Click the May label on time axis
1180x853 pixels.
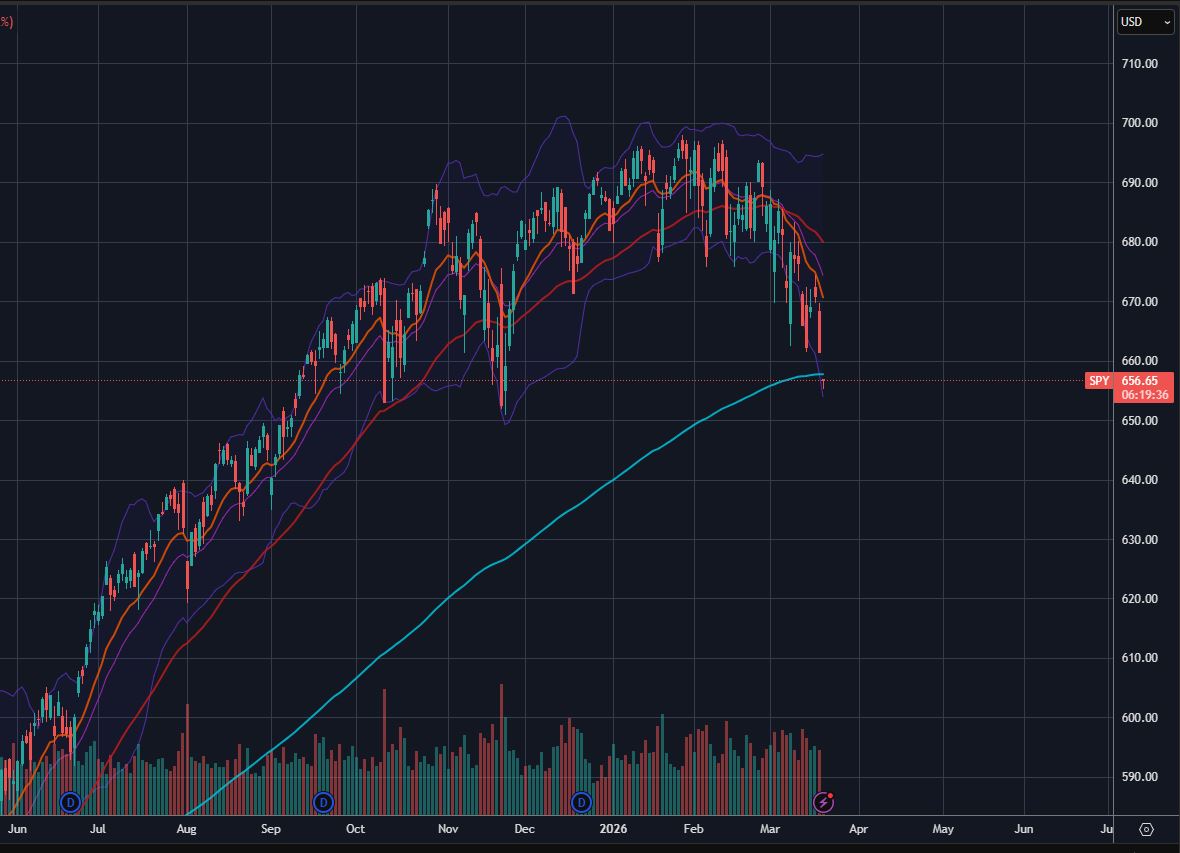[943, 829]
